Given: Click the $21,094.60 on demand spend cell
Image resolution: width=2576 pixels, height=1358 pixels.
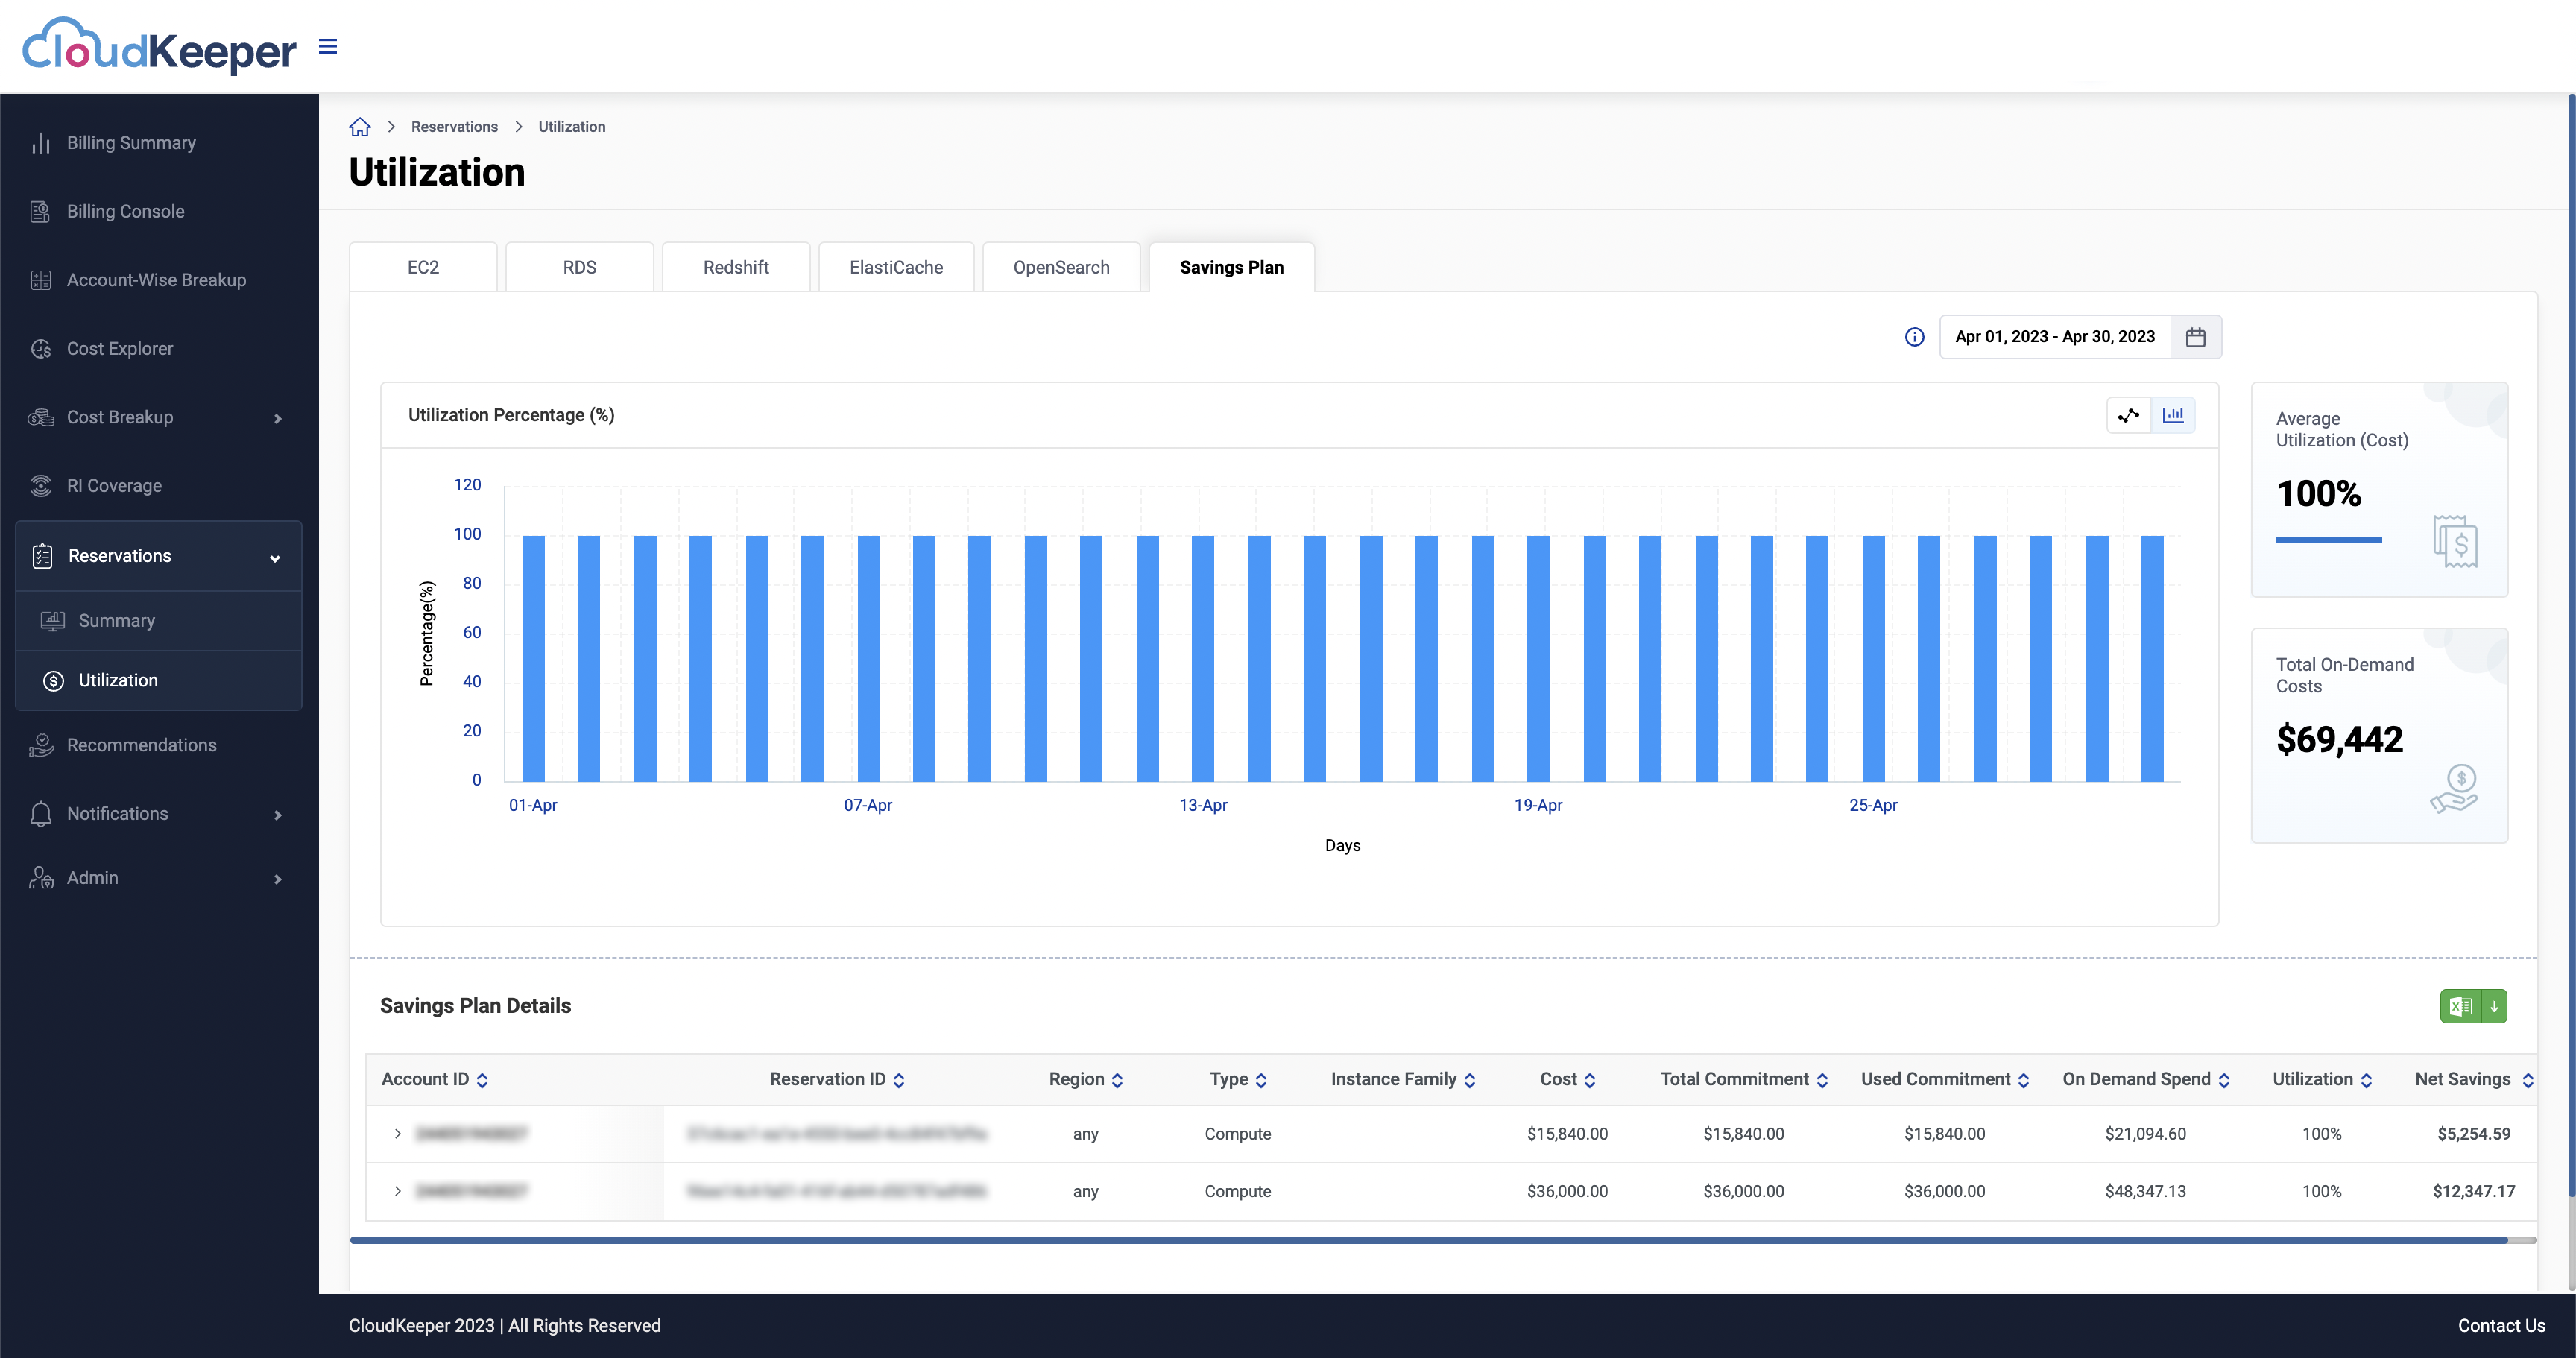Looking at the screenshot, I should (2146, 1133).
